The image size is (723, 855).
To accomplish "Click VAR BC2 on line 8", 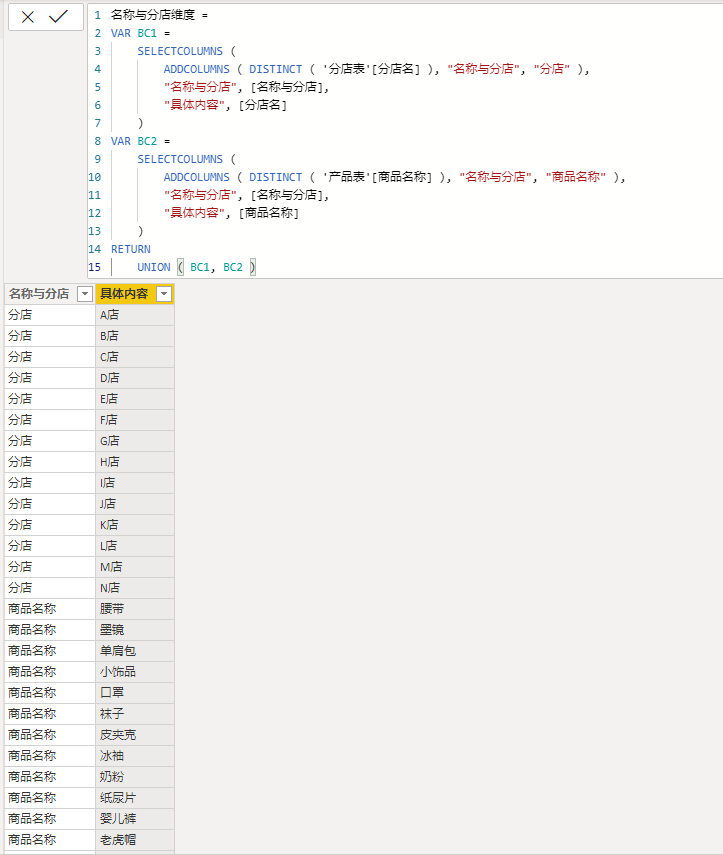I will click(x=134, y=141).
